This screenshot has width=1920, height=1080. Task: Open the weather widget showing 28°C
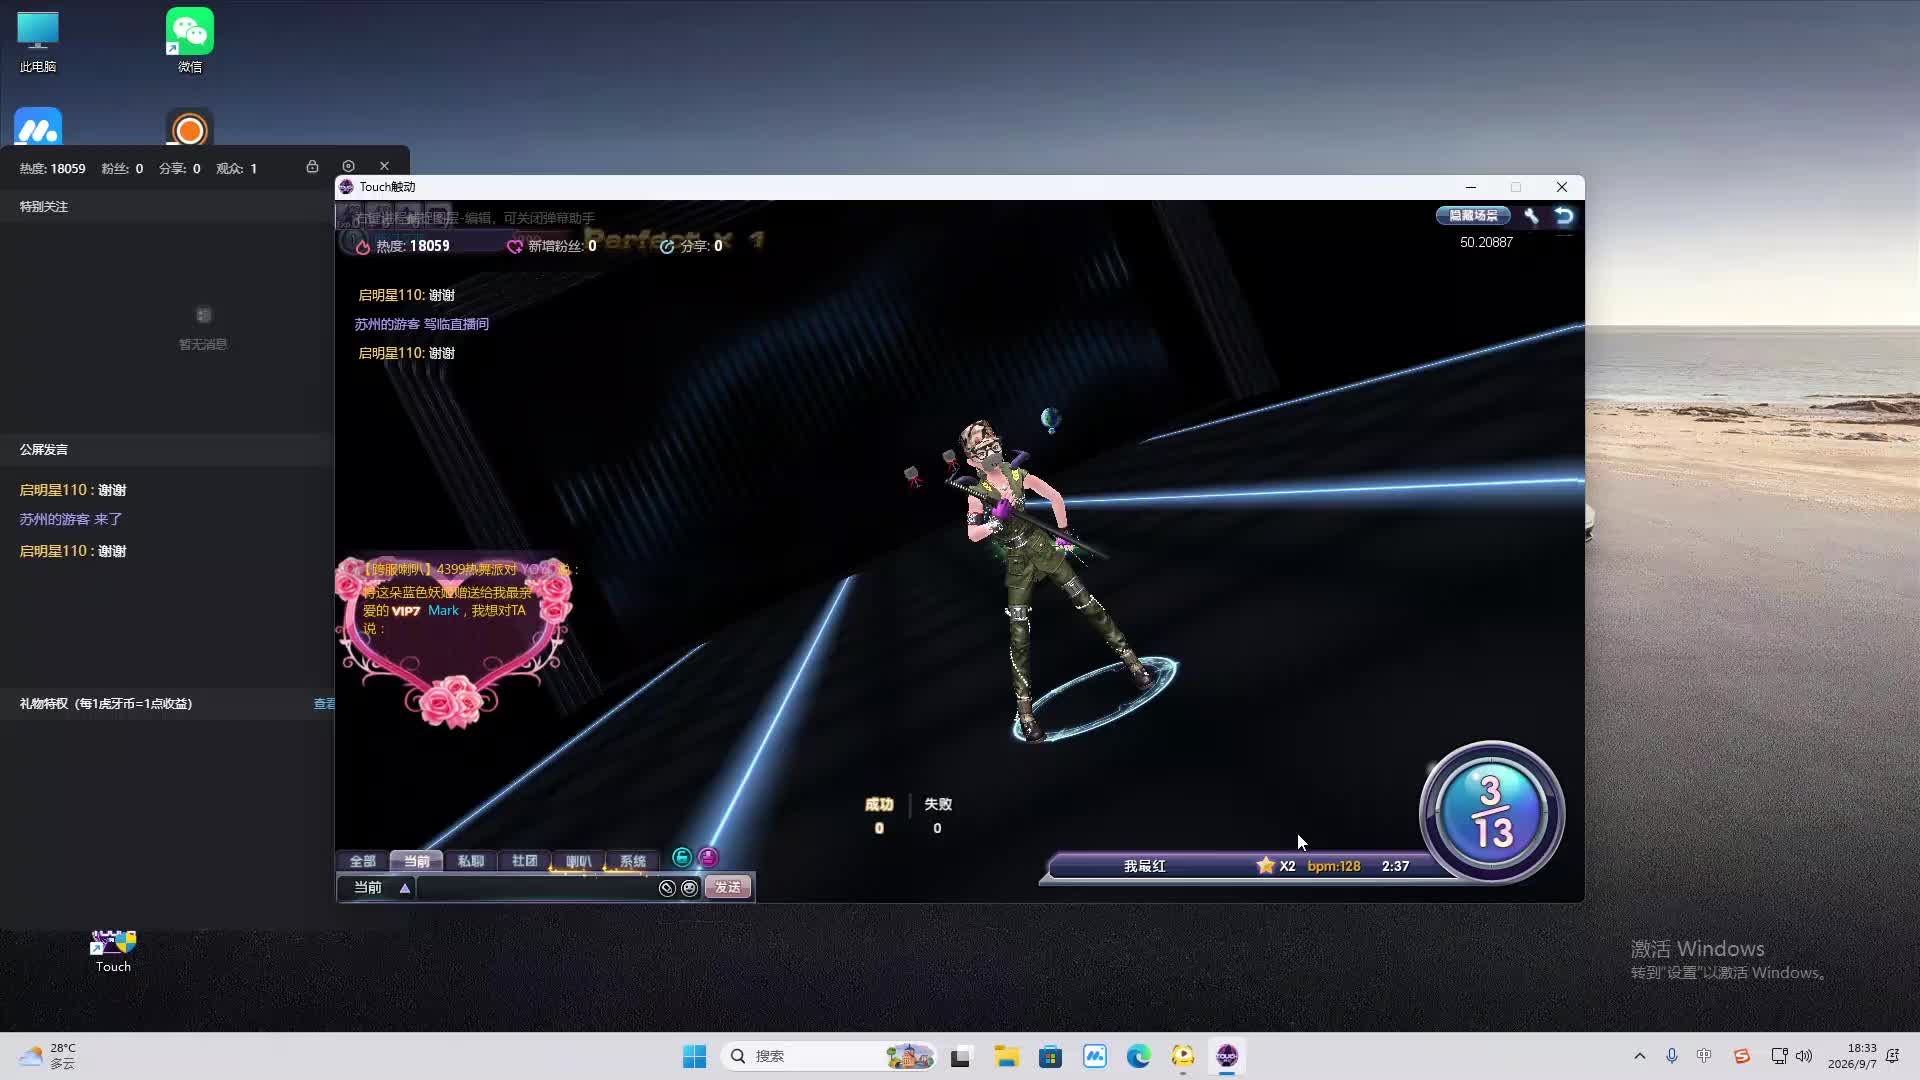(48, 1056)
